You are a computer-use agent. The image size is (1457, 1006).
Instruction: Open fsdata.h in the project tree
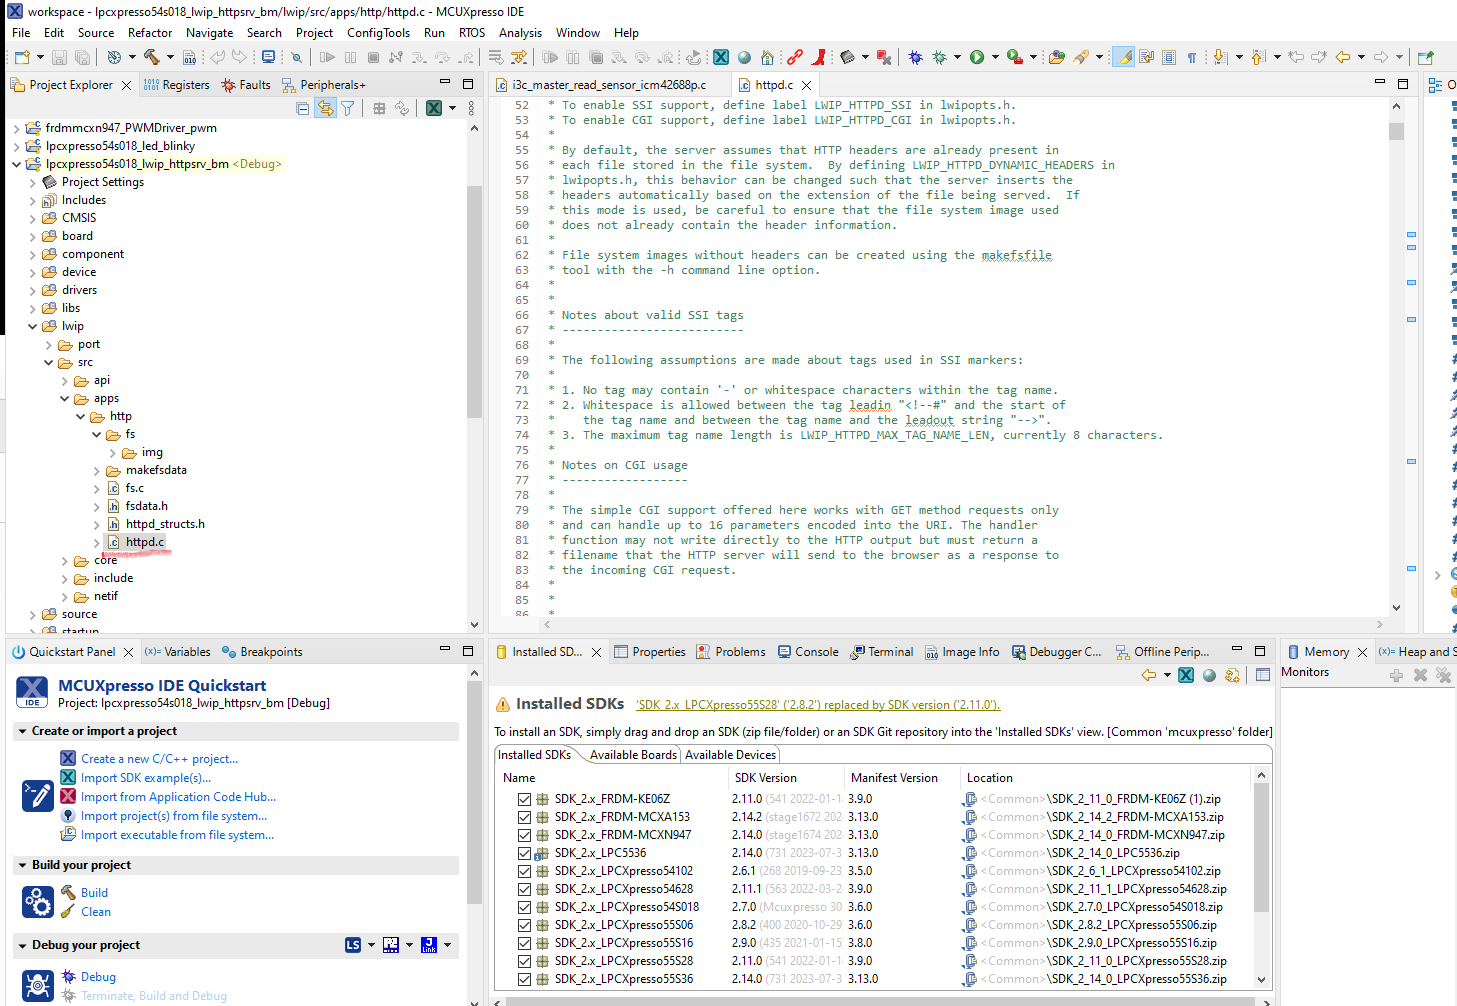click(x=146, y=506)
